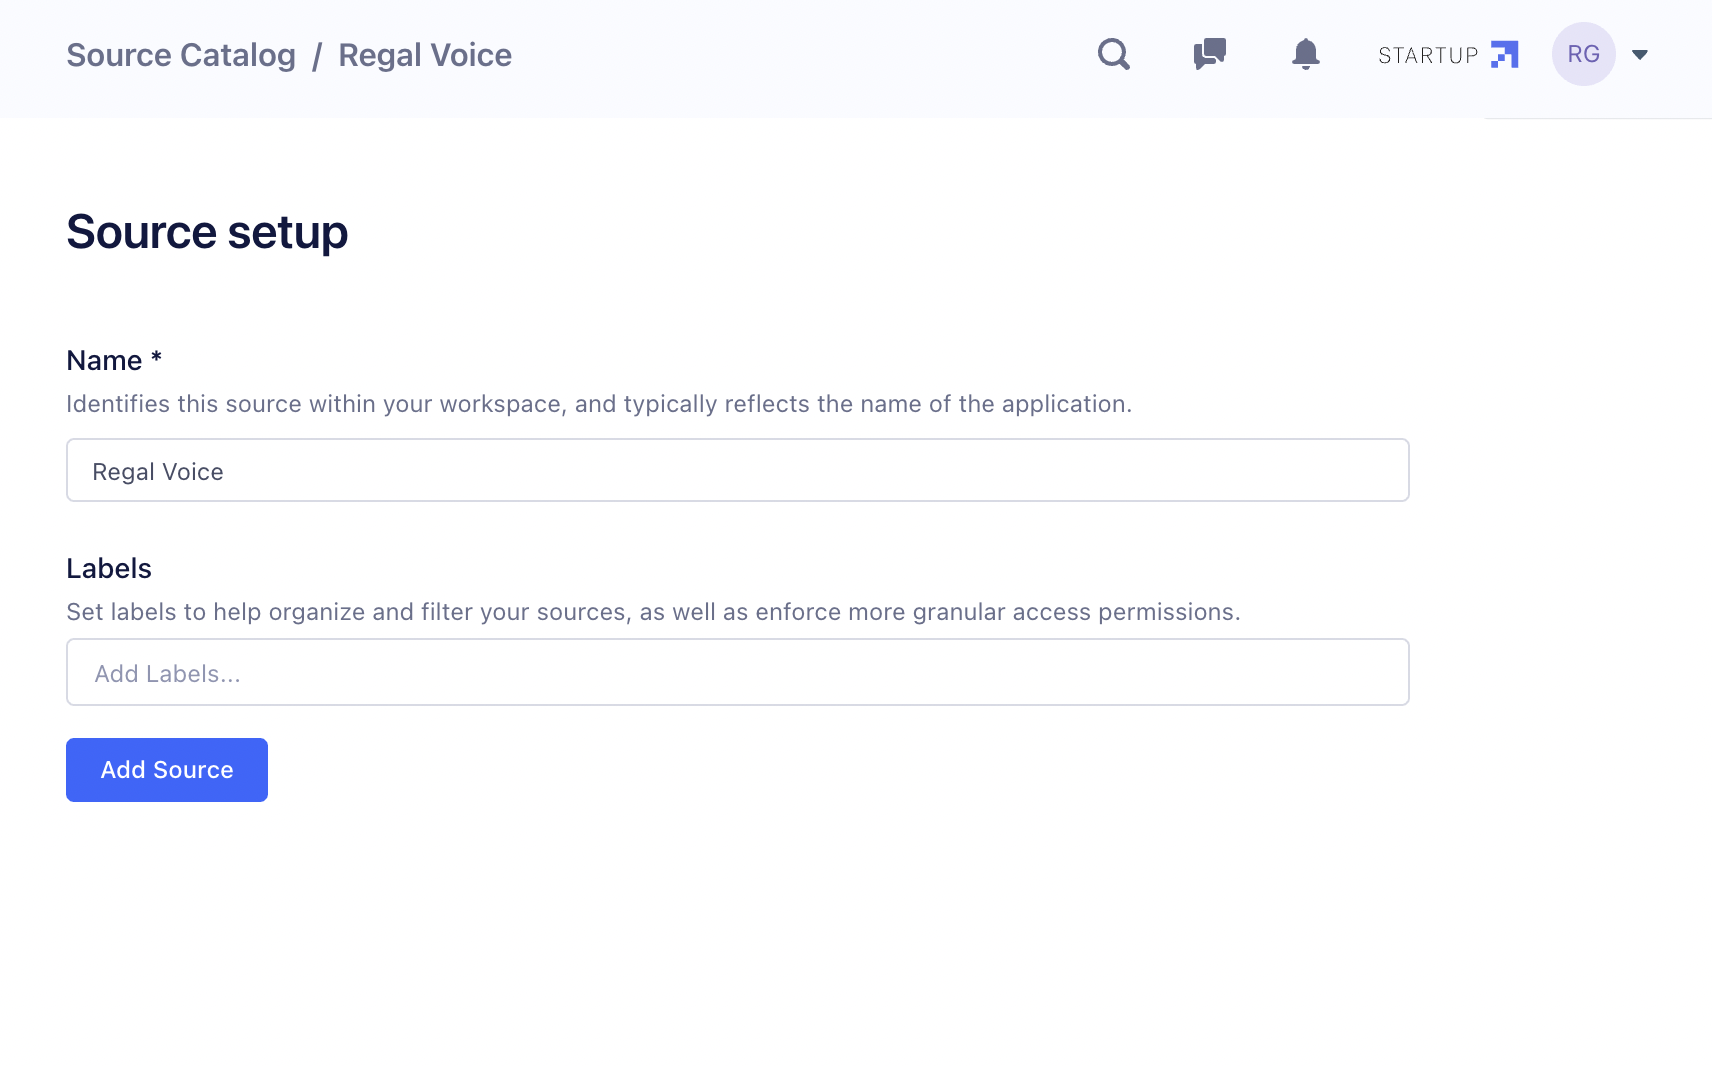Expand the account dropdown arrow
The height and width of the screenshot is (1066, 1712).
(1640, 55)
